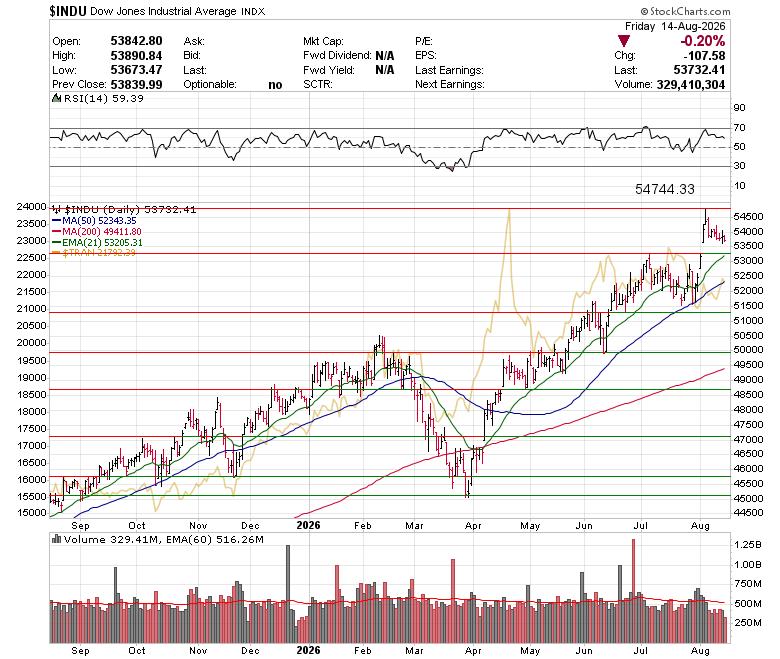Click the Chg value -107.58
The height and width of the screenshot is (659, 780).
click(704, 55)
